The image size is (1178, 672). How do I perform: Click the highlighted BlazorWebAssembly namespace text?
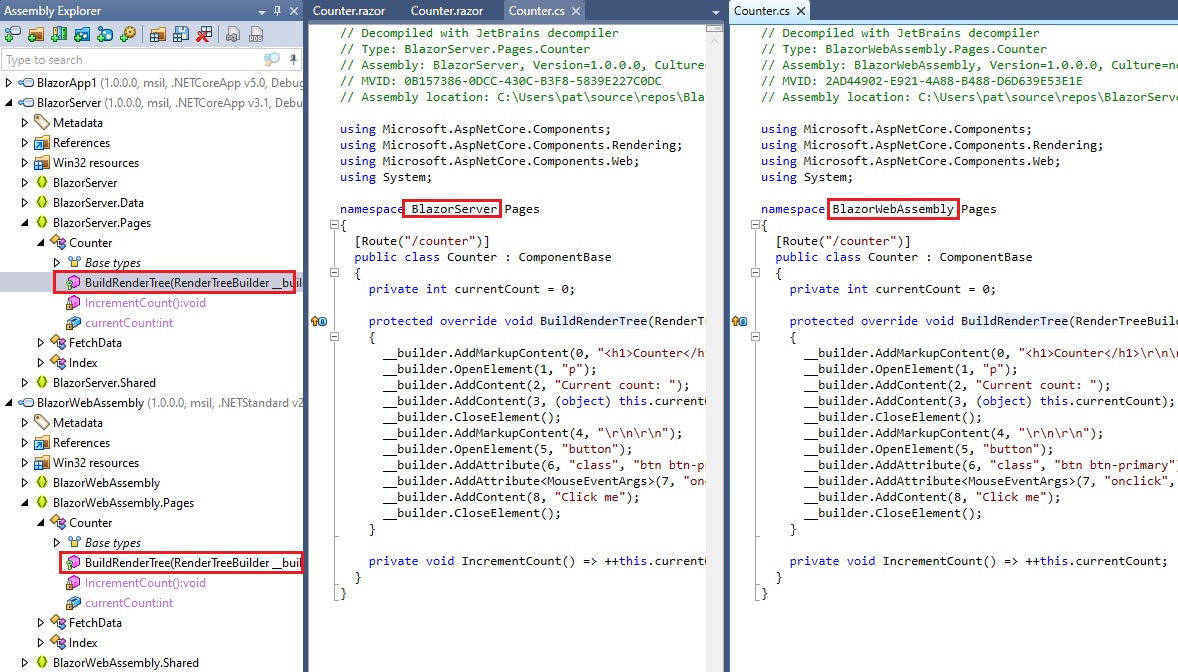point(894,209)
